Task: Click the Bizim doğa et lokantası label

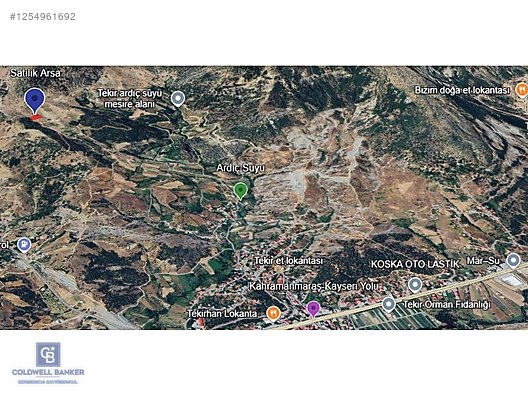Action: click(462, 90)
